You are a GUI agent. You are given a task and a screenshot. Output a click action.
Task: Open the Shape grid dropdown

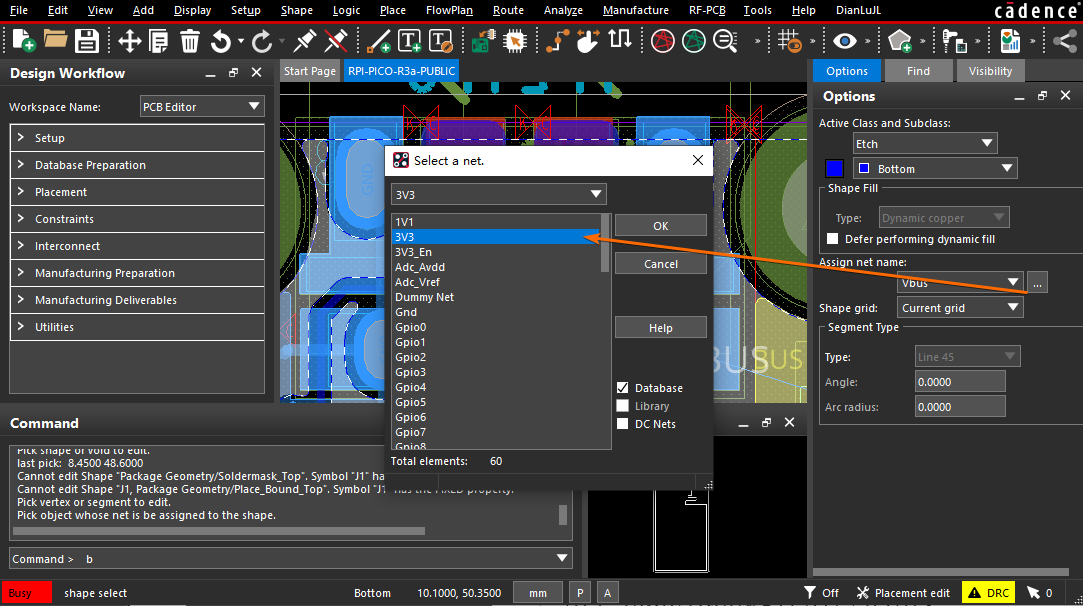coord(959,308)
